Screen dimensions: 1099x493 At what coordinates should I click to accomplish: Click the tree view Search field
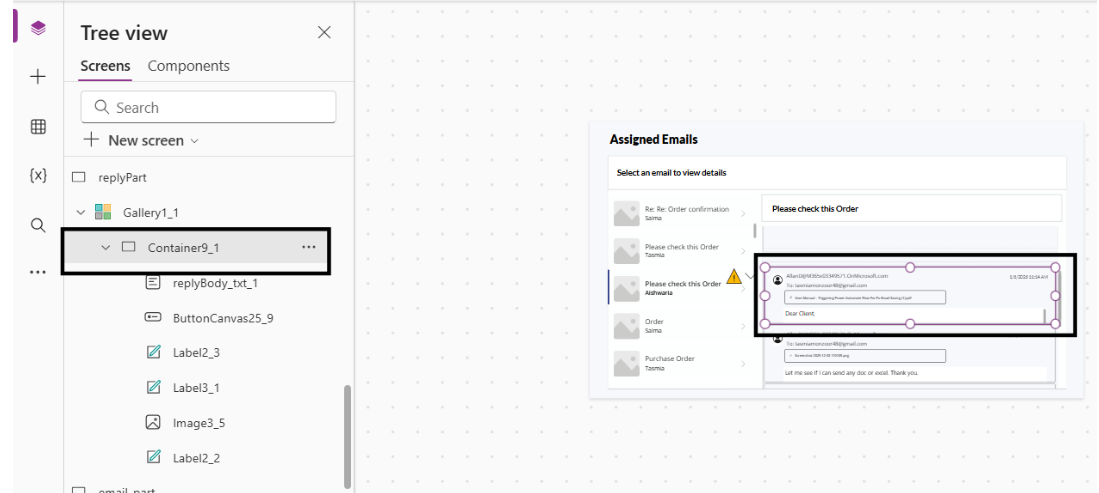(x=208, y=107)
